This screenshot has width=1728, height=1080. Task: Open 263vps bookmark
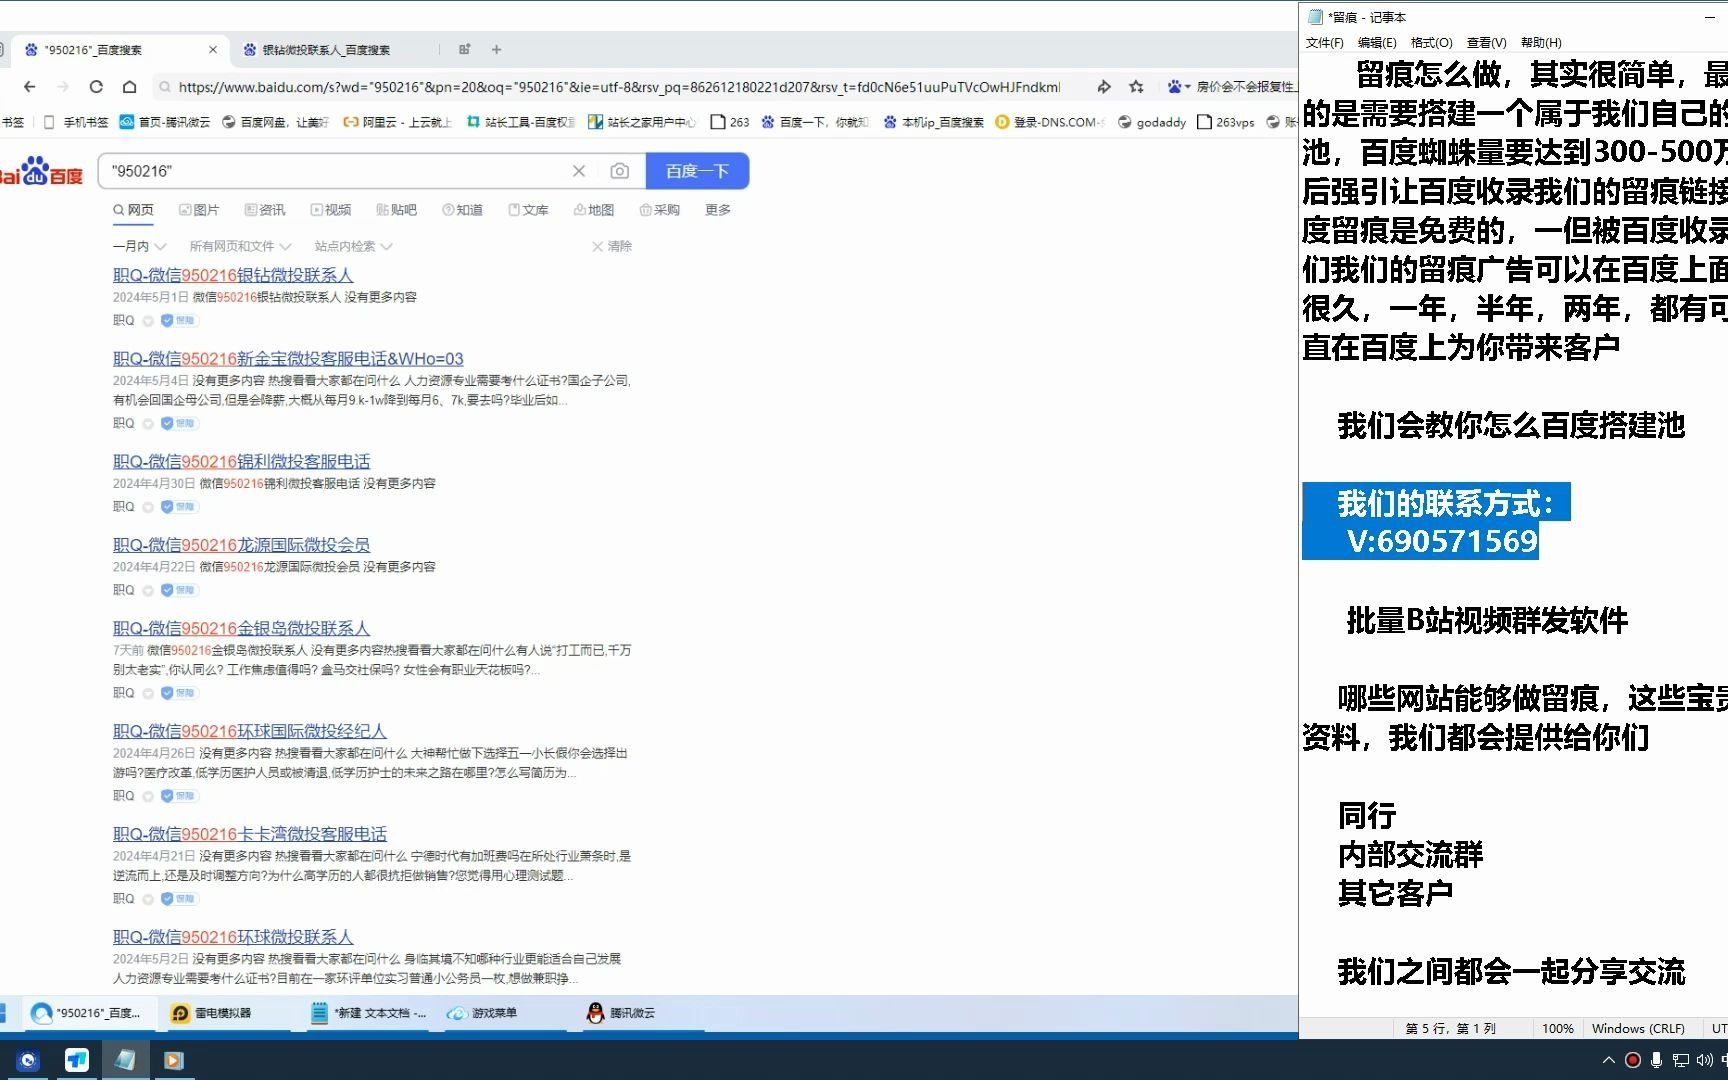coord(1226,122)
